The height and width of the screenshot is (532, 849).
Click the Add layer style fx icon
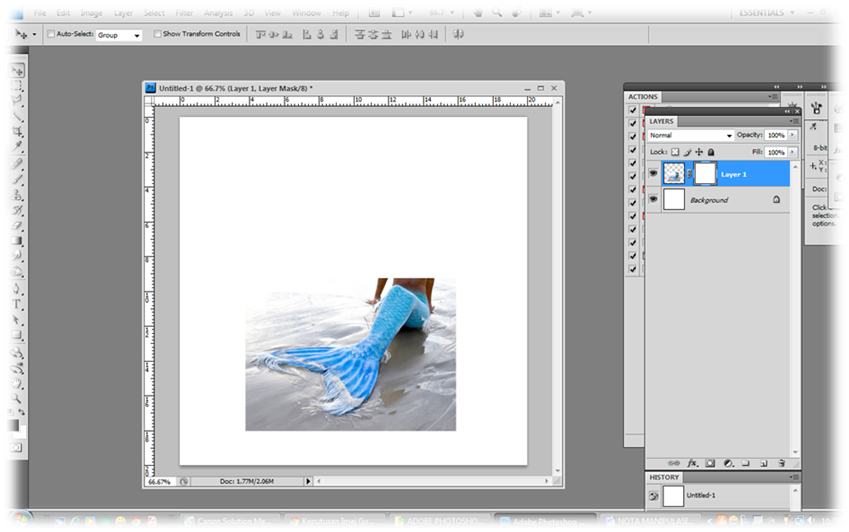pos(693,463)
